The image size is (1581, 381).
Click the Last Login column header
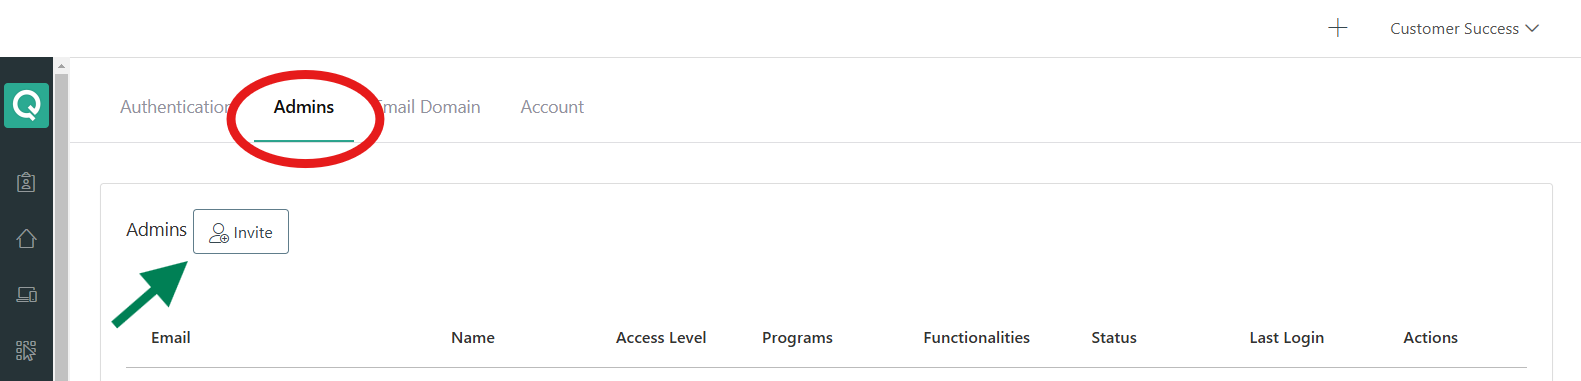1286,338
